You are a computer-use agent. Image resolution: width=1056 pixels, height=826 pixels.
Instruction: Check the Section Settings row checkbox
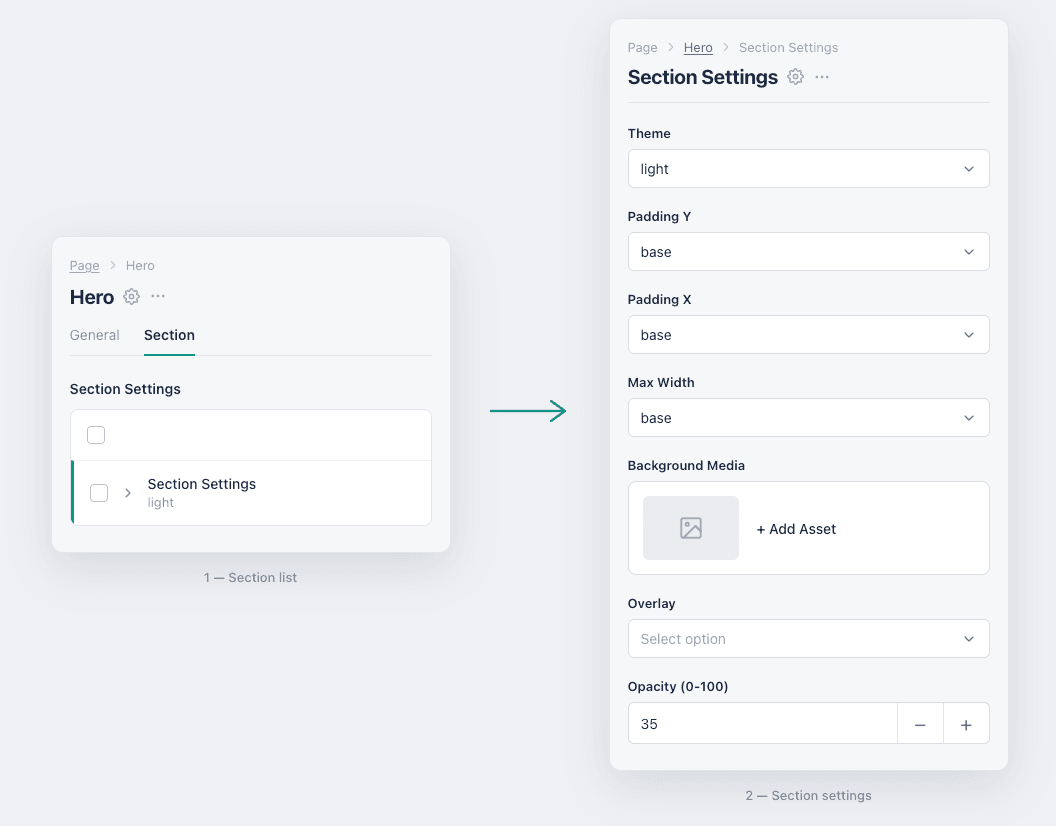pos(99,493)
